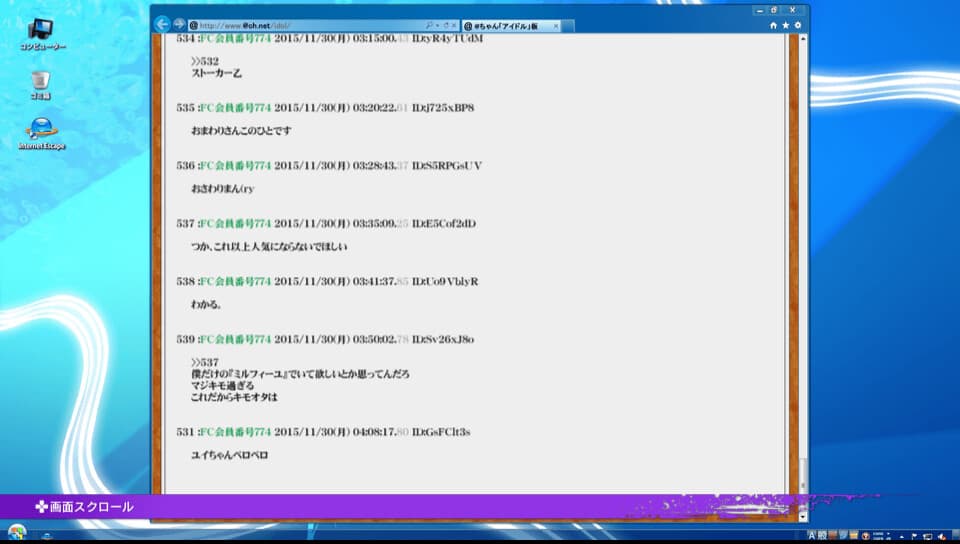This screenshot has width=960, height=544.
Task: Click the volume icon in system tray
Action: coord(941,536)
